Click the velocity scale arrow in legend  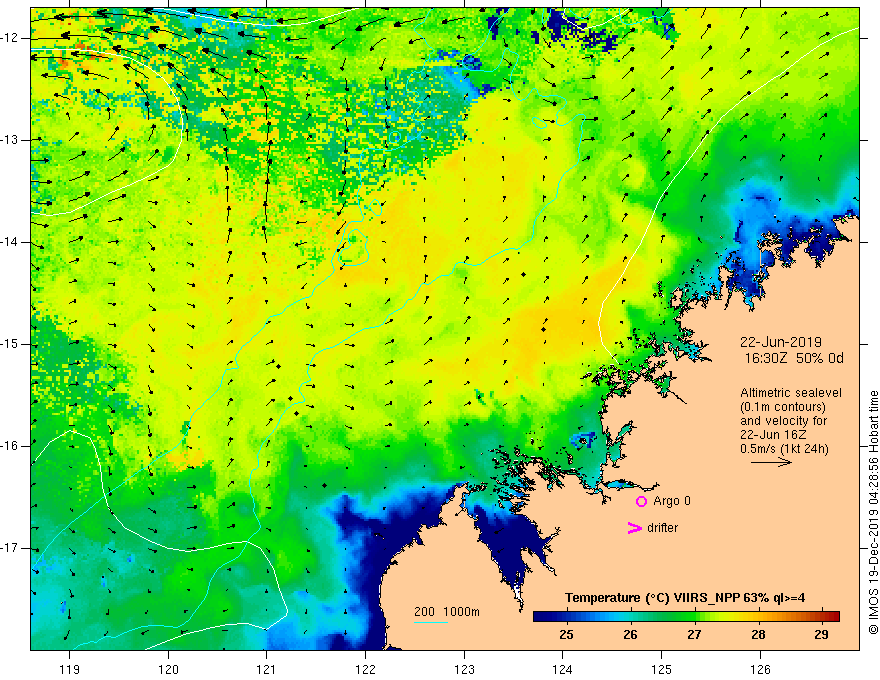[771, 462]
